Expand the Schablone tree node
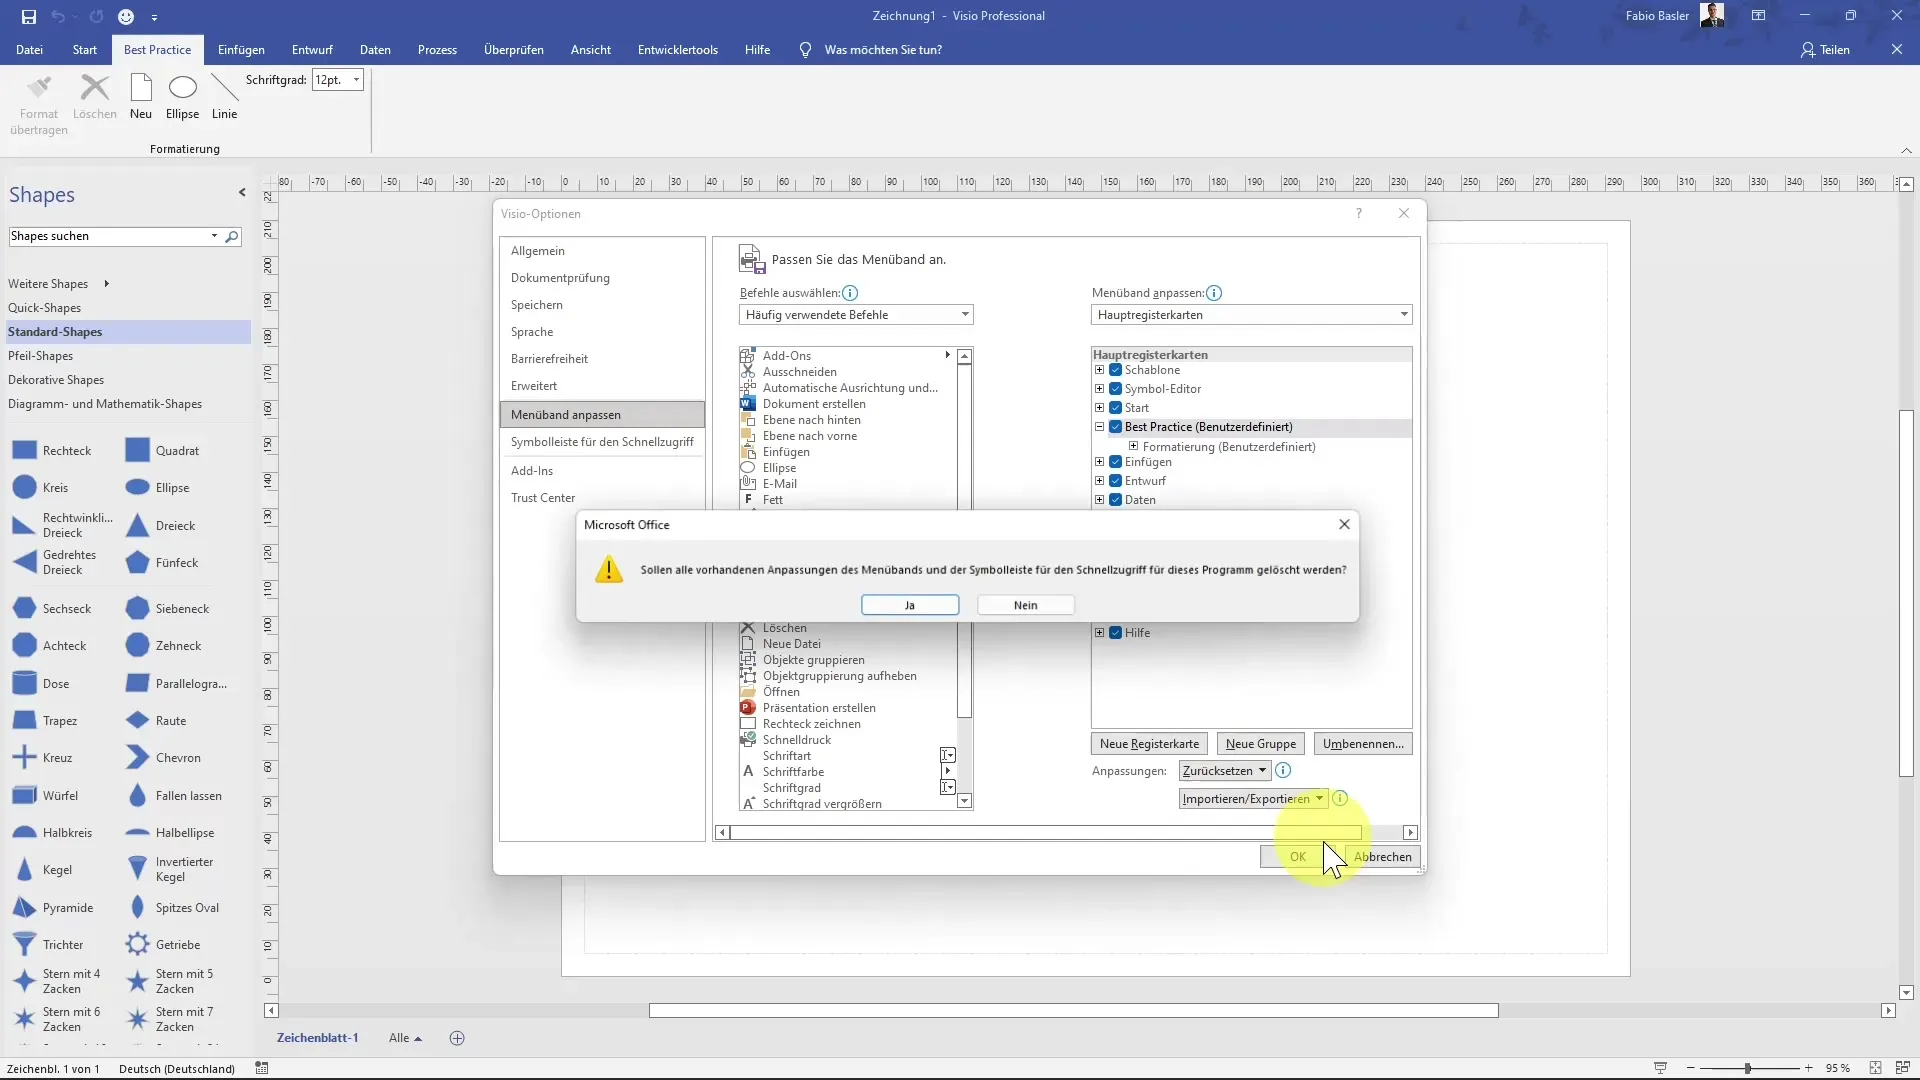This screenshot has height=1080, width=1920. 1099,370
